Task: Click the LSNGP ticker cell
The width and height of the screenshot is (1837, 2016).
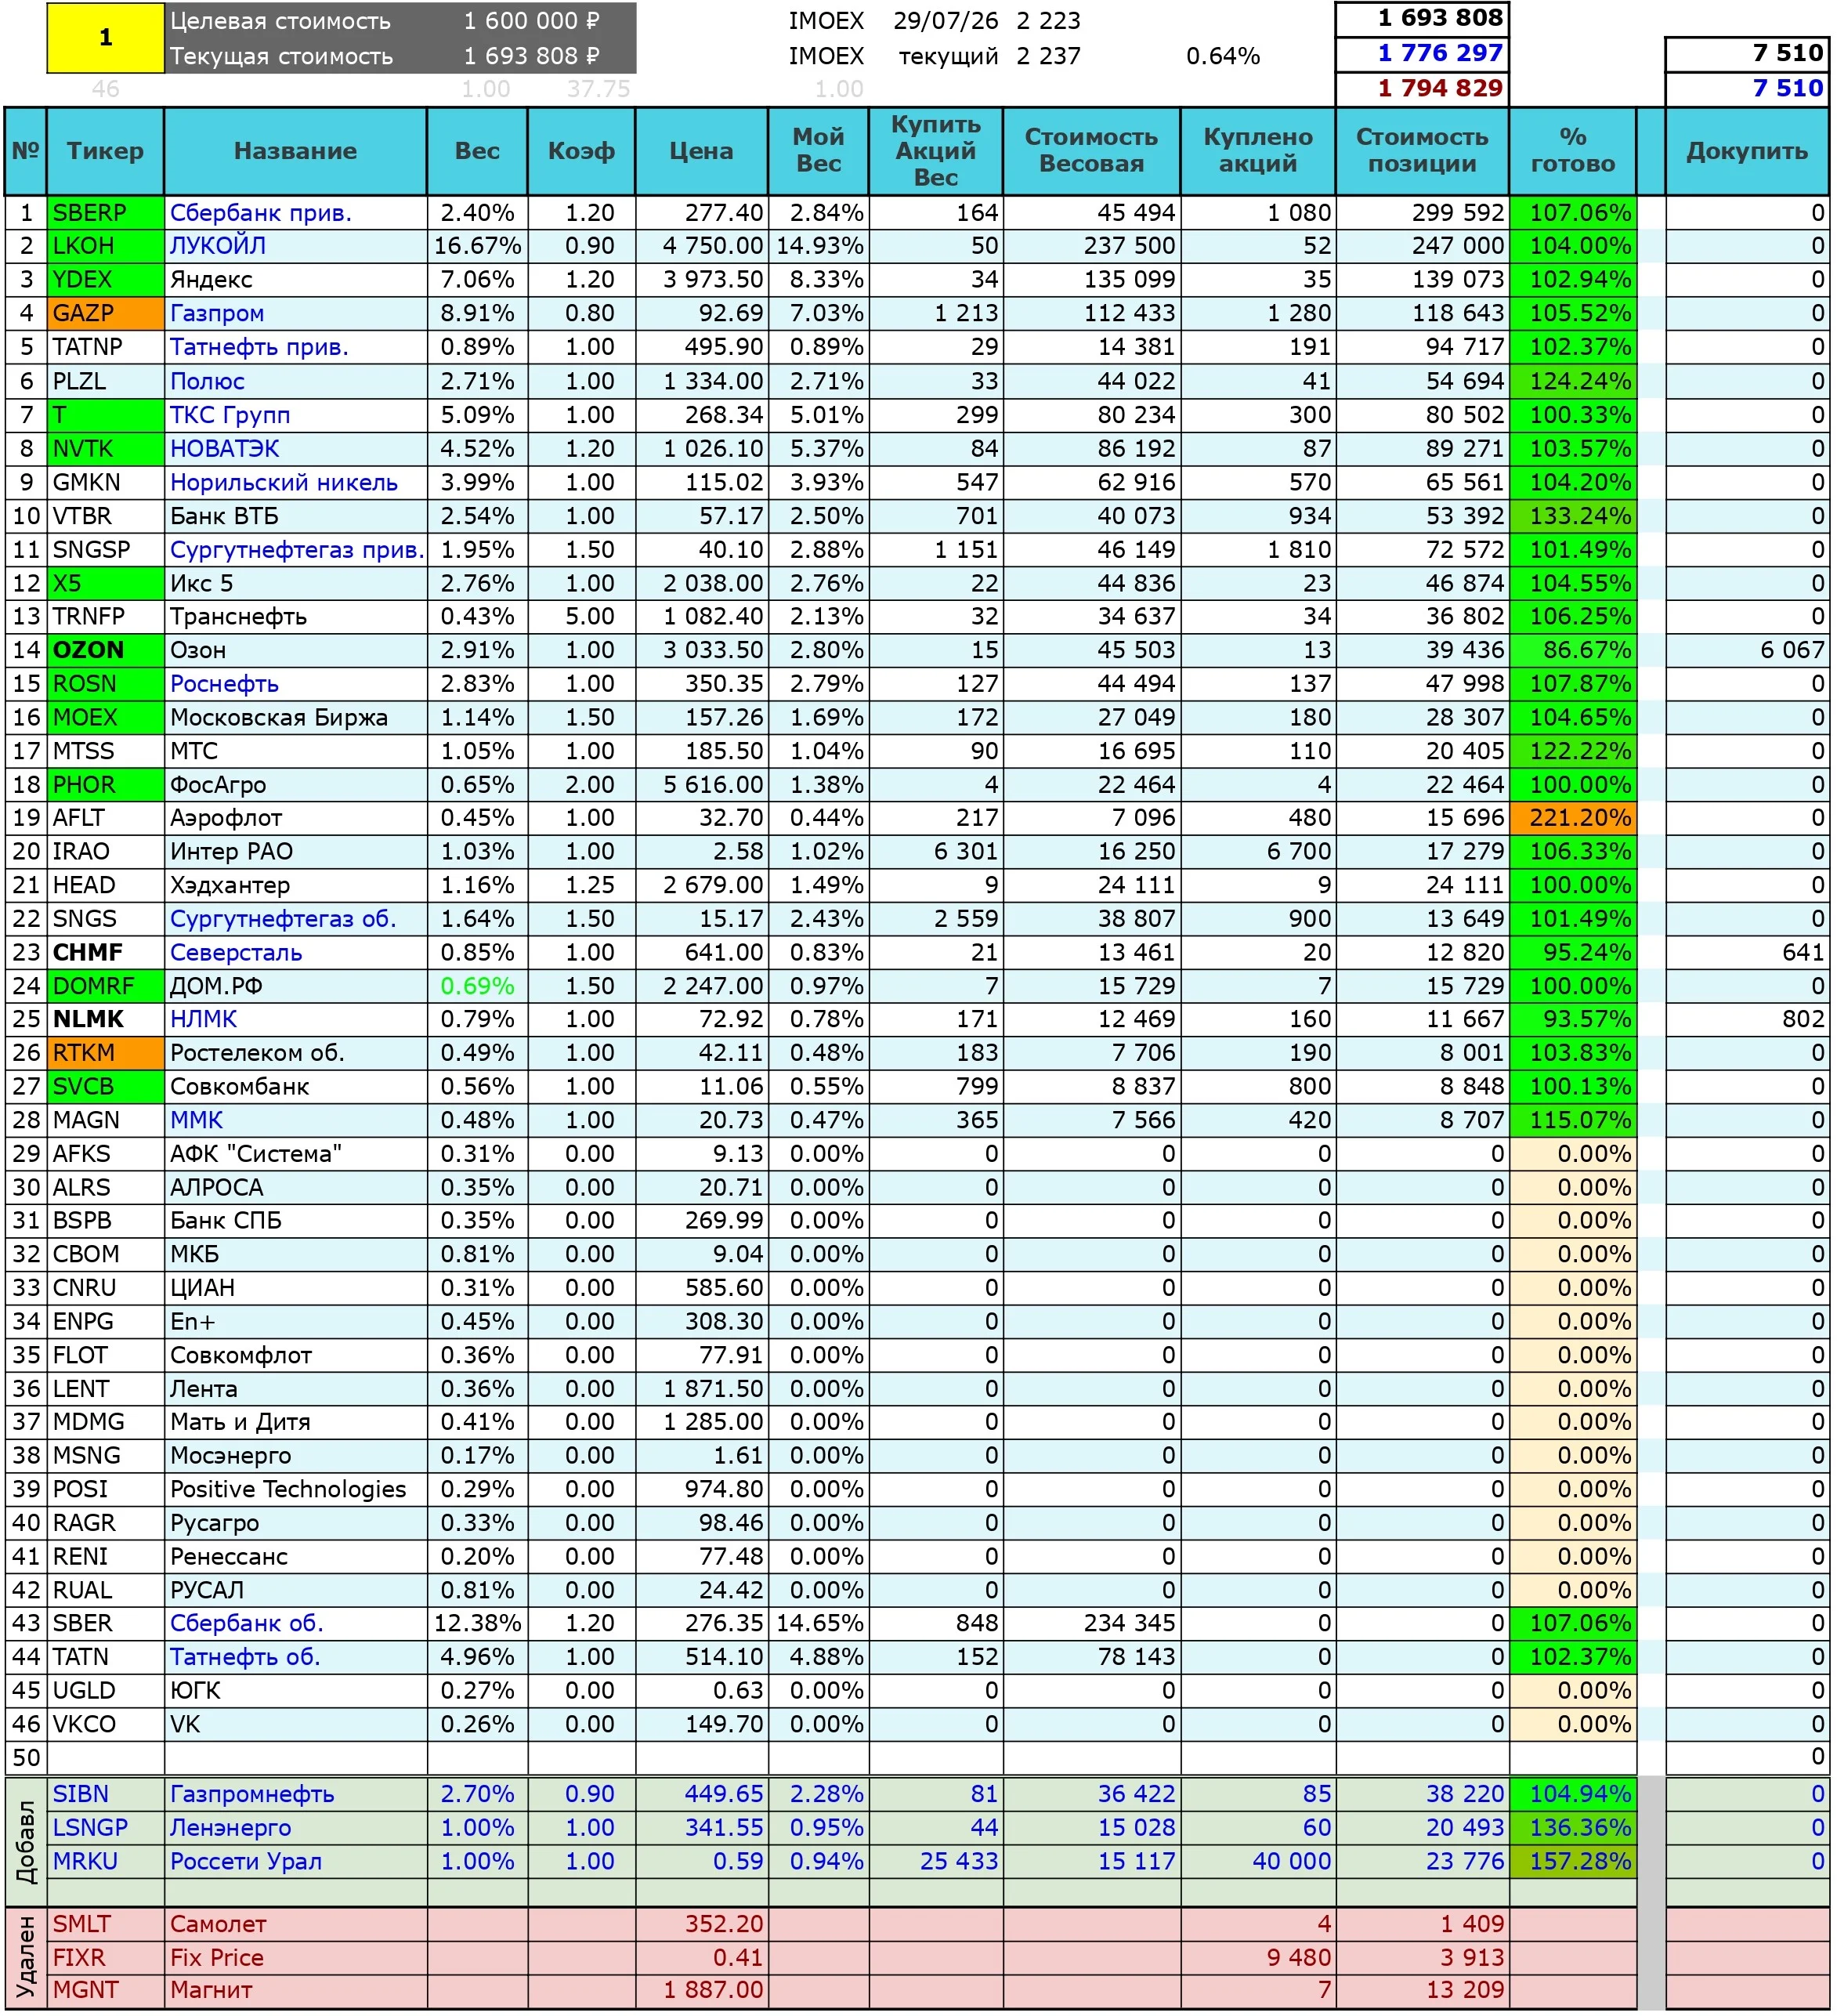Action: [x=105, y=1829]
